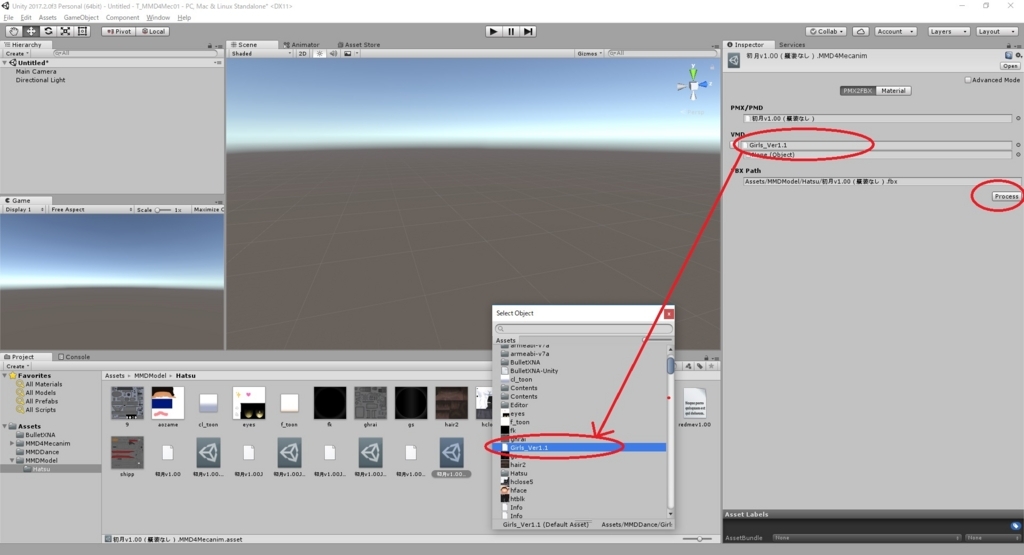This screenshot has height=555, width=1024.
Task: Toggle 2D scene view mode
Action: click(x=302, y=54)
